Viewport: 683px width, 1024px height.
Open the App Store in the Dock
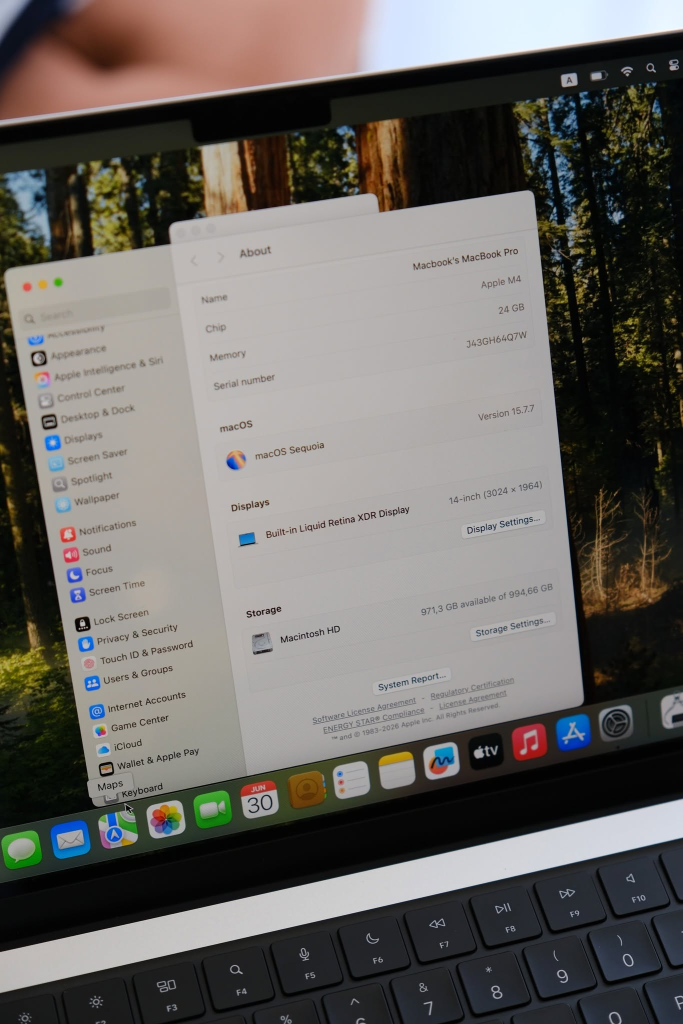tap(573, 733)
